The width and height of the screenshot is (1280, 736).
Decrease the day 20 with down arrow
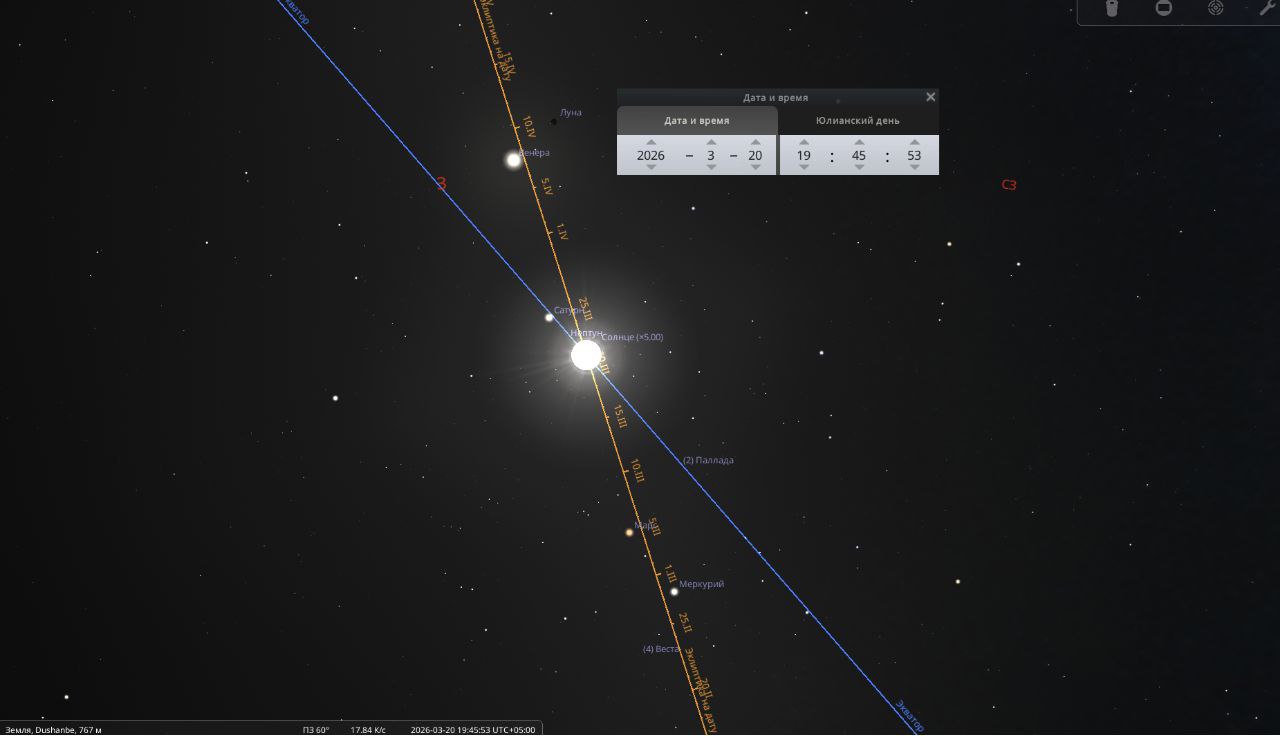(x=755, y=168)
